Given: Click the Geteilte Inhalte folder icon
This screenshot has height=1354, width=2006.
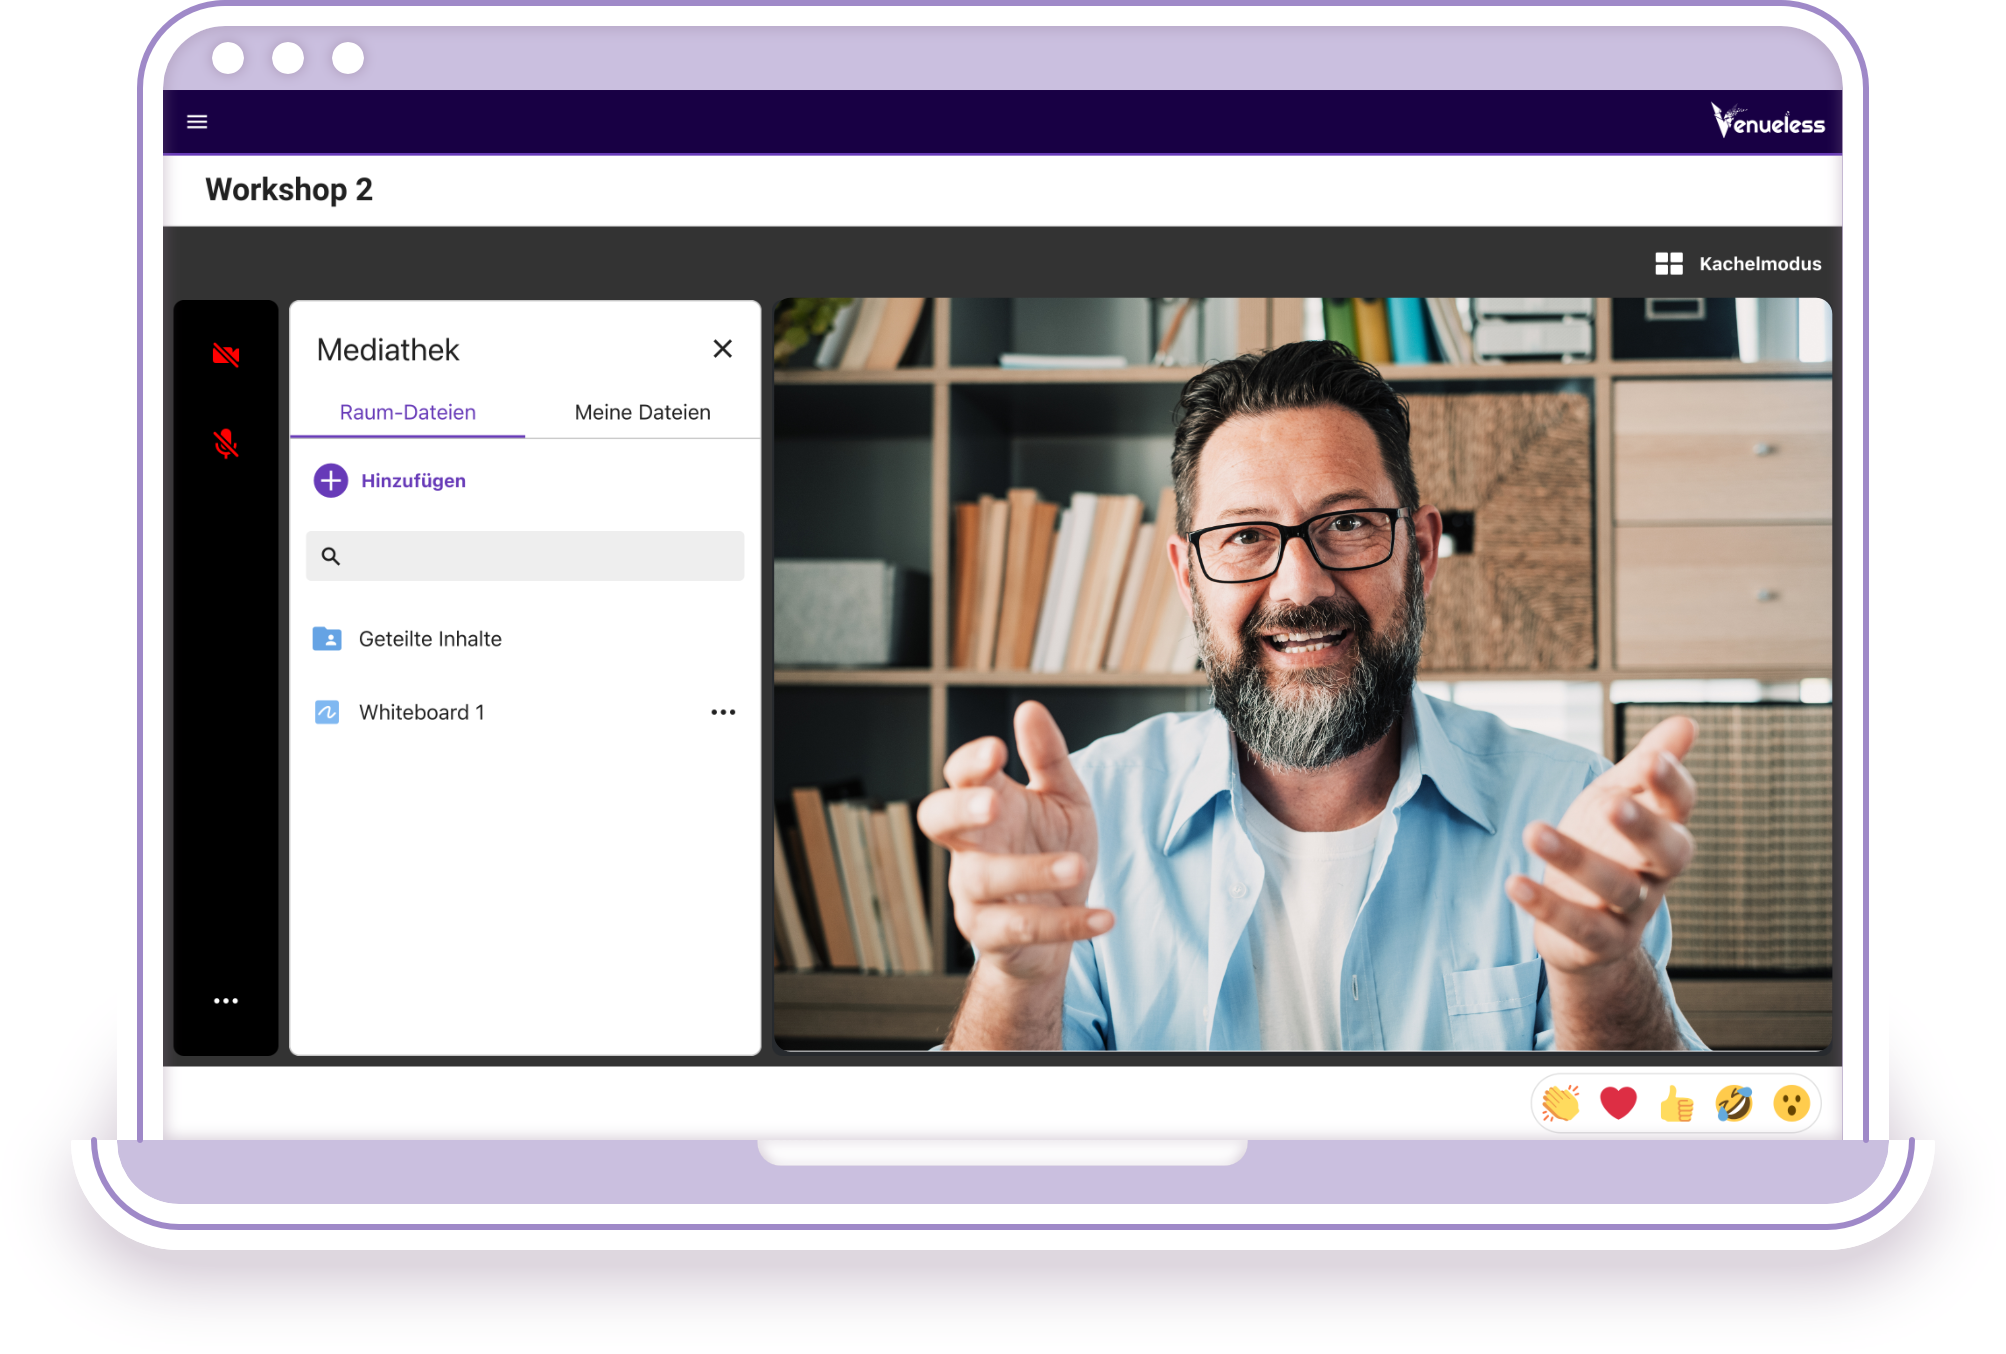Looking at the screenshot, I should click(327, 639).
